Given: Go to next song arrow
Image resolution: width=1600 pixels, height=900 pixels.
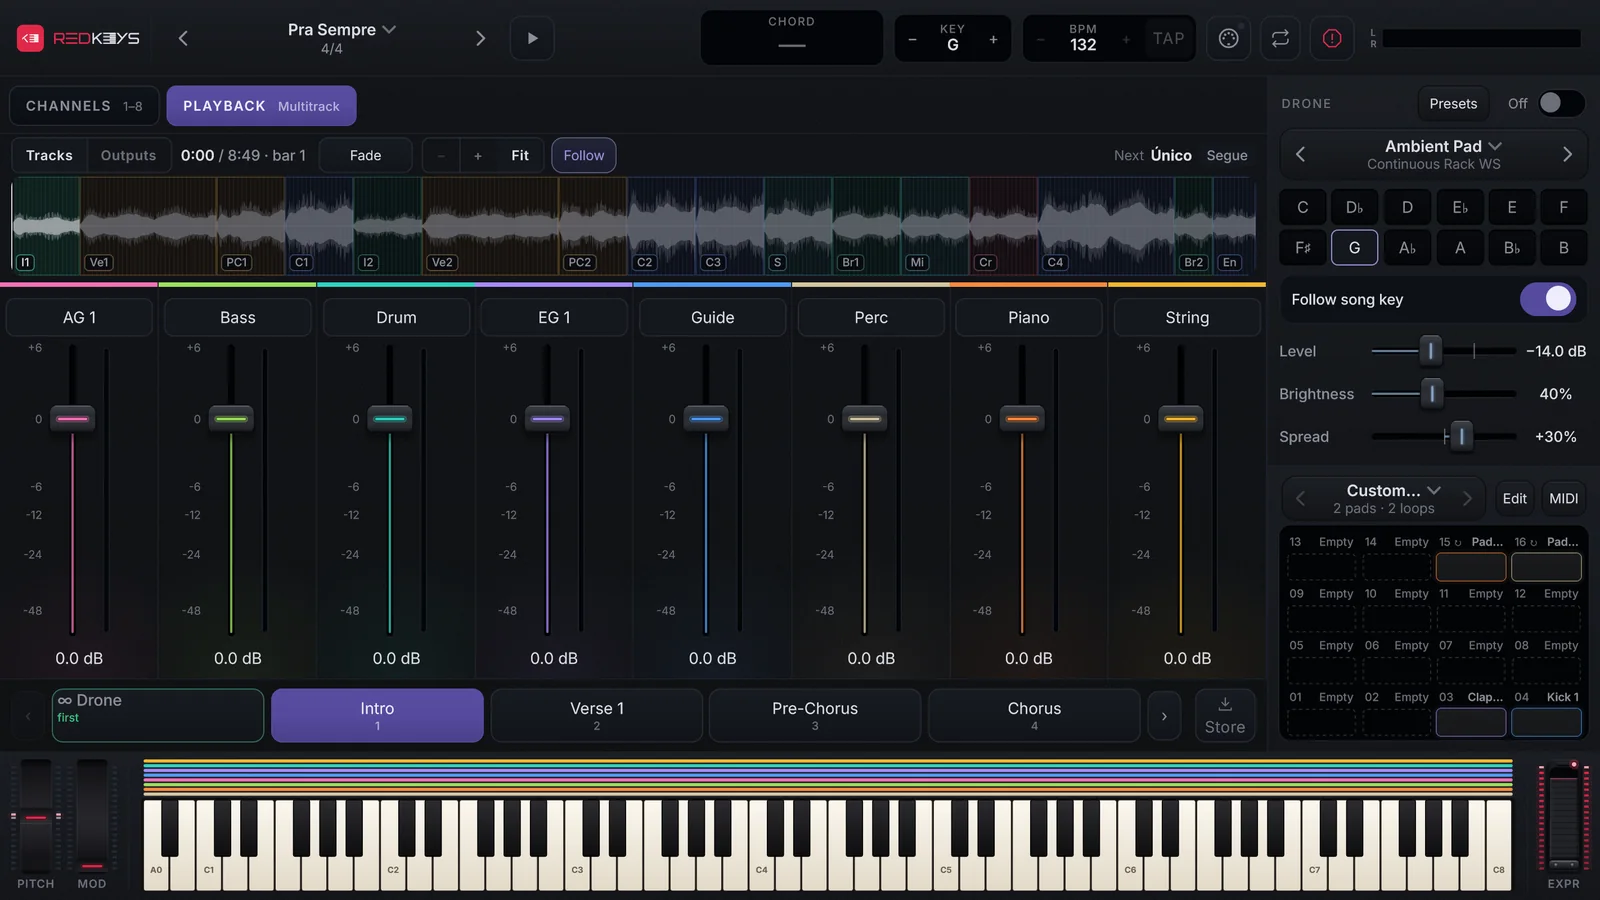Looking at the screenshot, I should pos(480,38).
